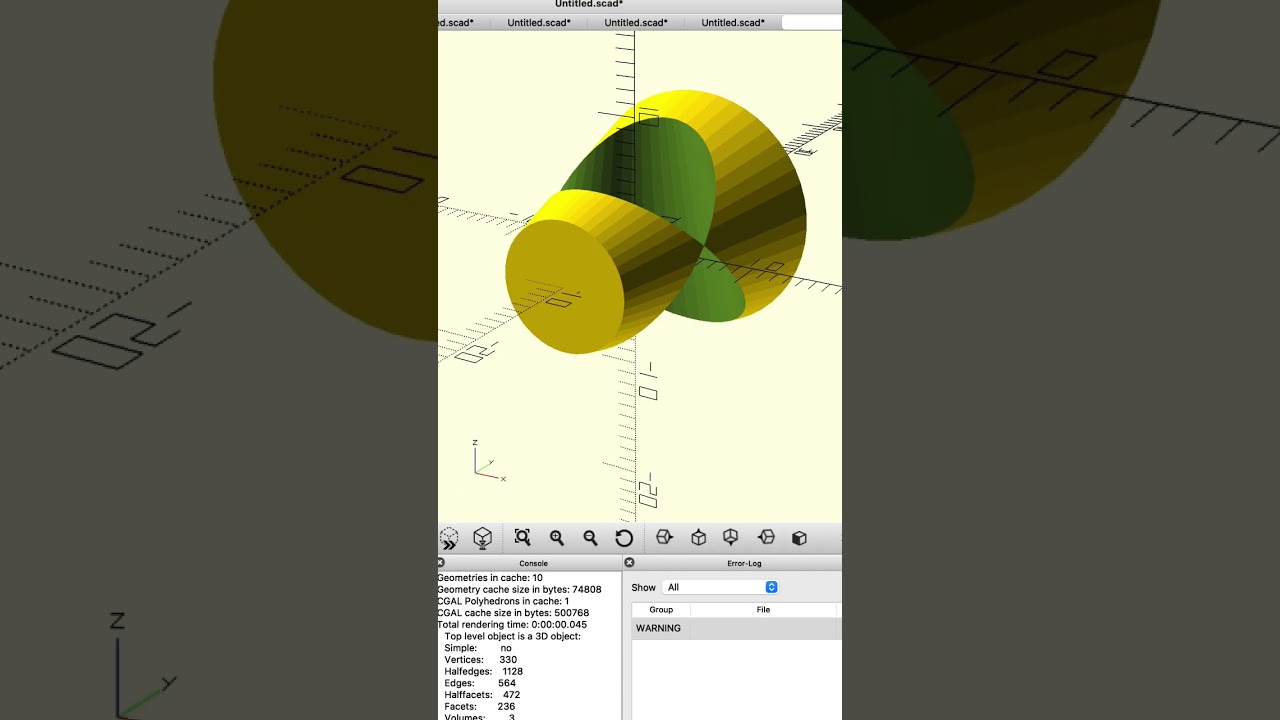Image resolution: width=1280 pixels, height=720 pixels.
Task: Run Preview with the double-arrow cube icon
Action: (x=449, y=538)
